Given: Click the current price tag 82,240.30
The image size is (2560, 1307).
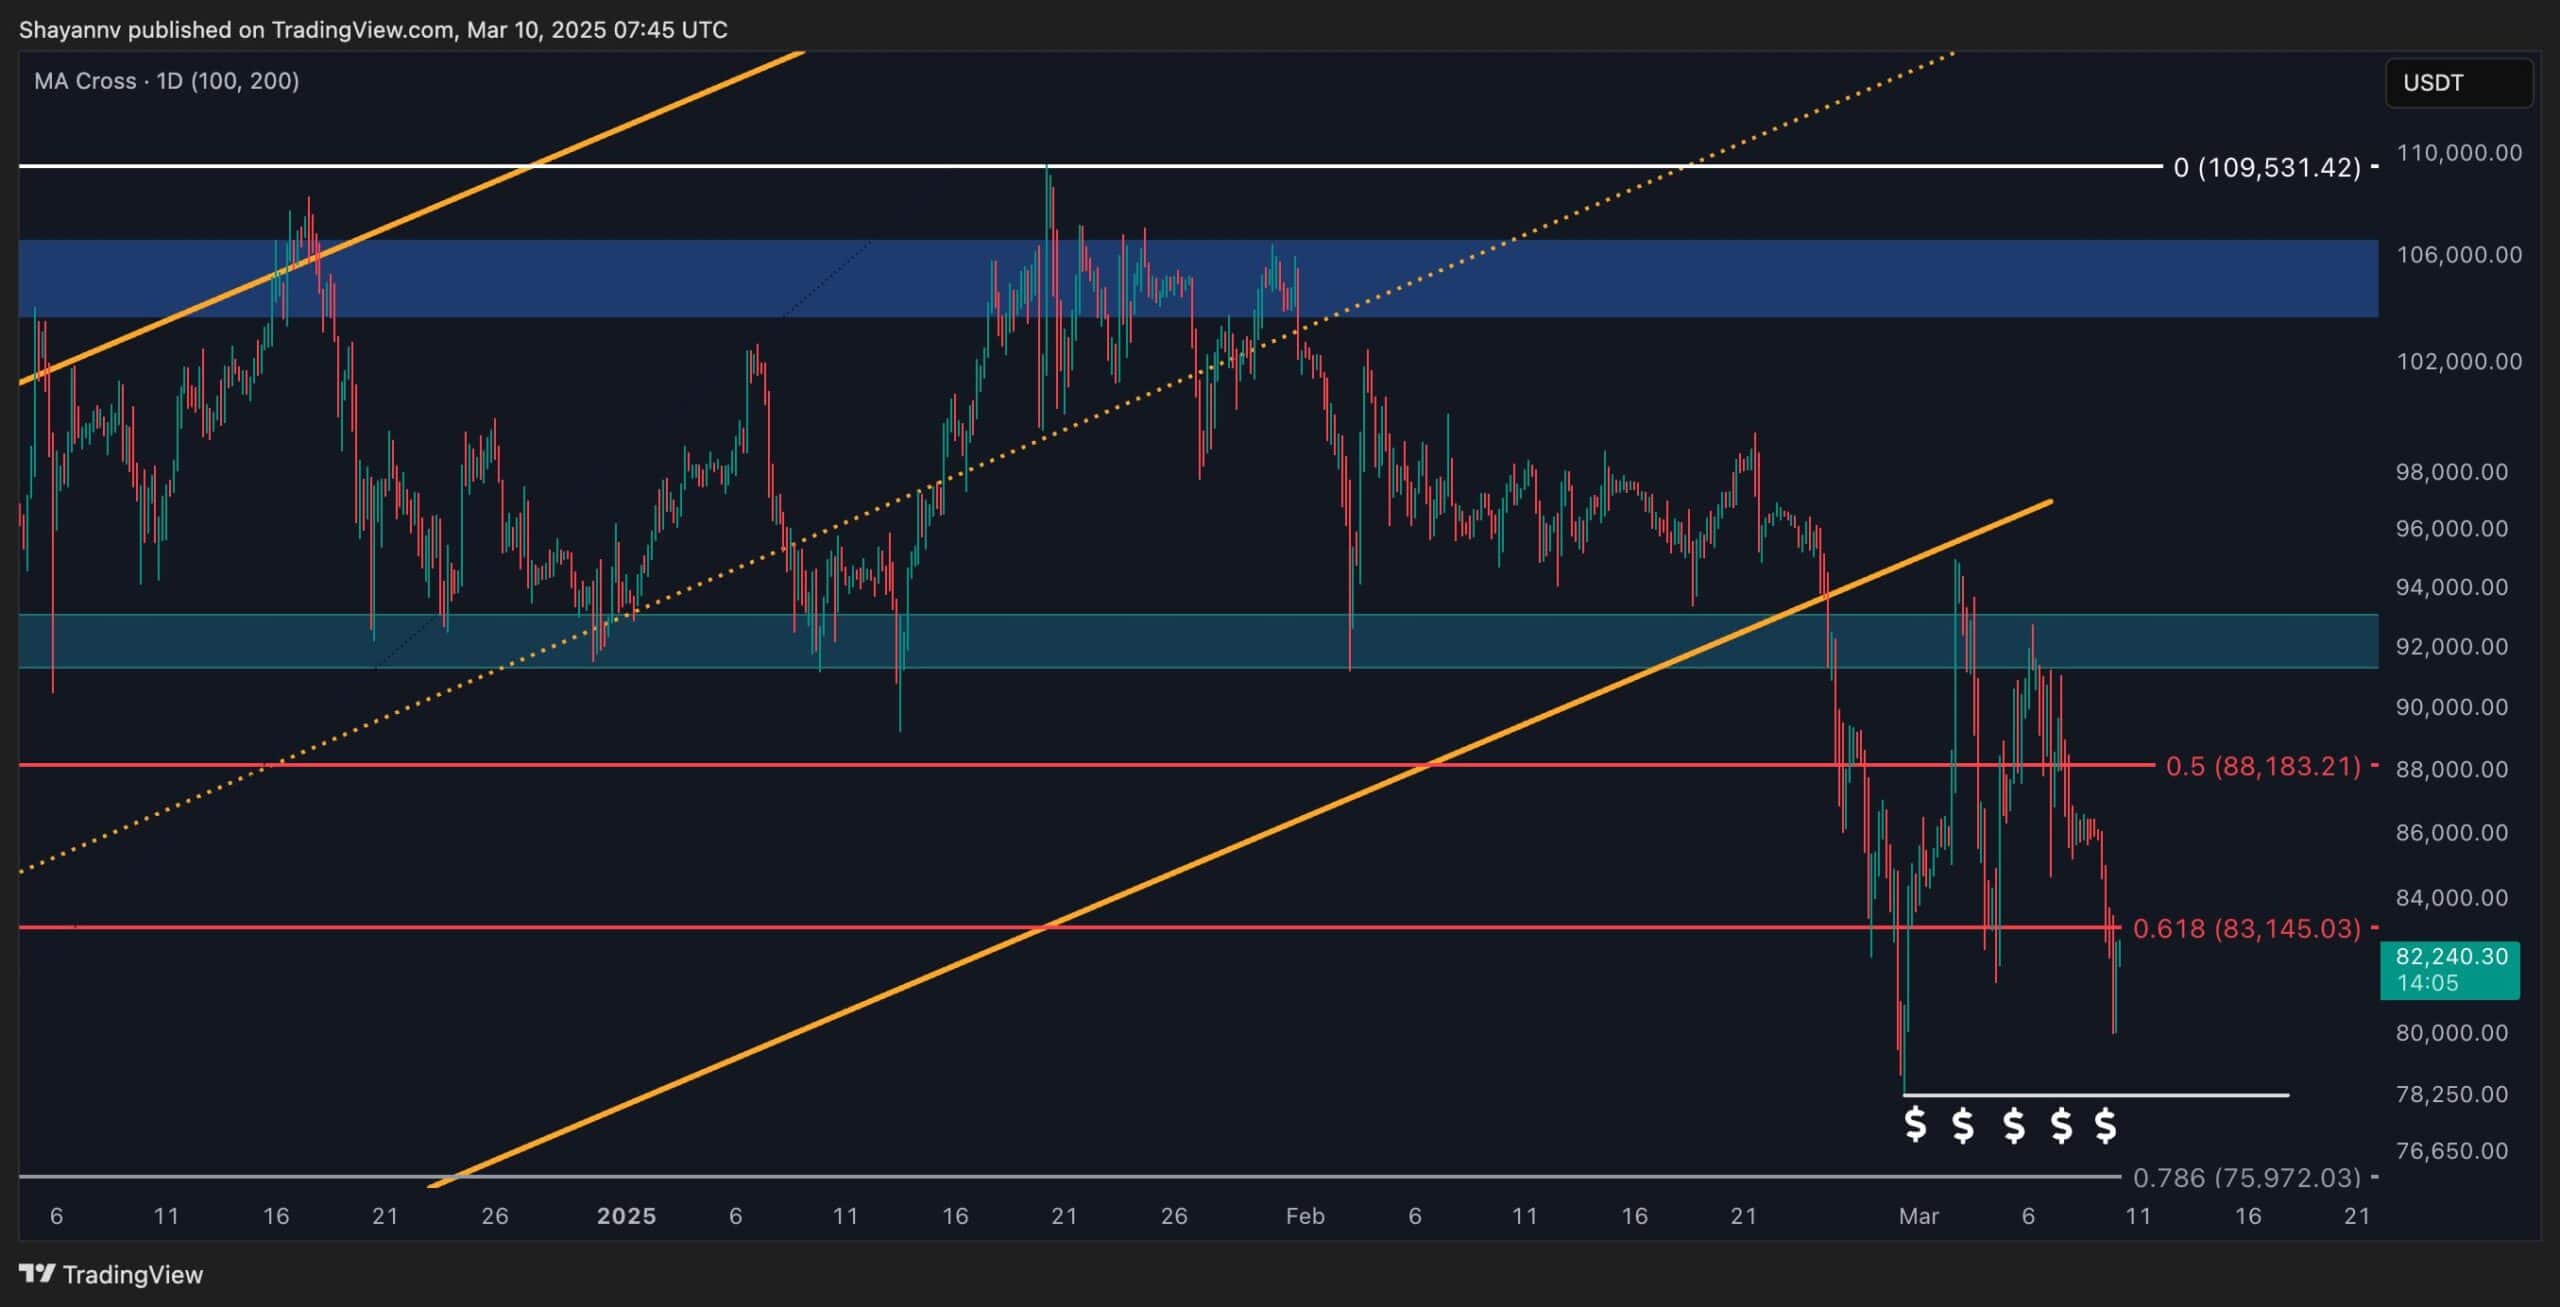Looking at the screenshot, I should tap(2450, 969).
